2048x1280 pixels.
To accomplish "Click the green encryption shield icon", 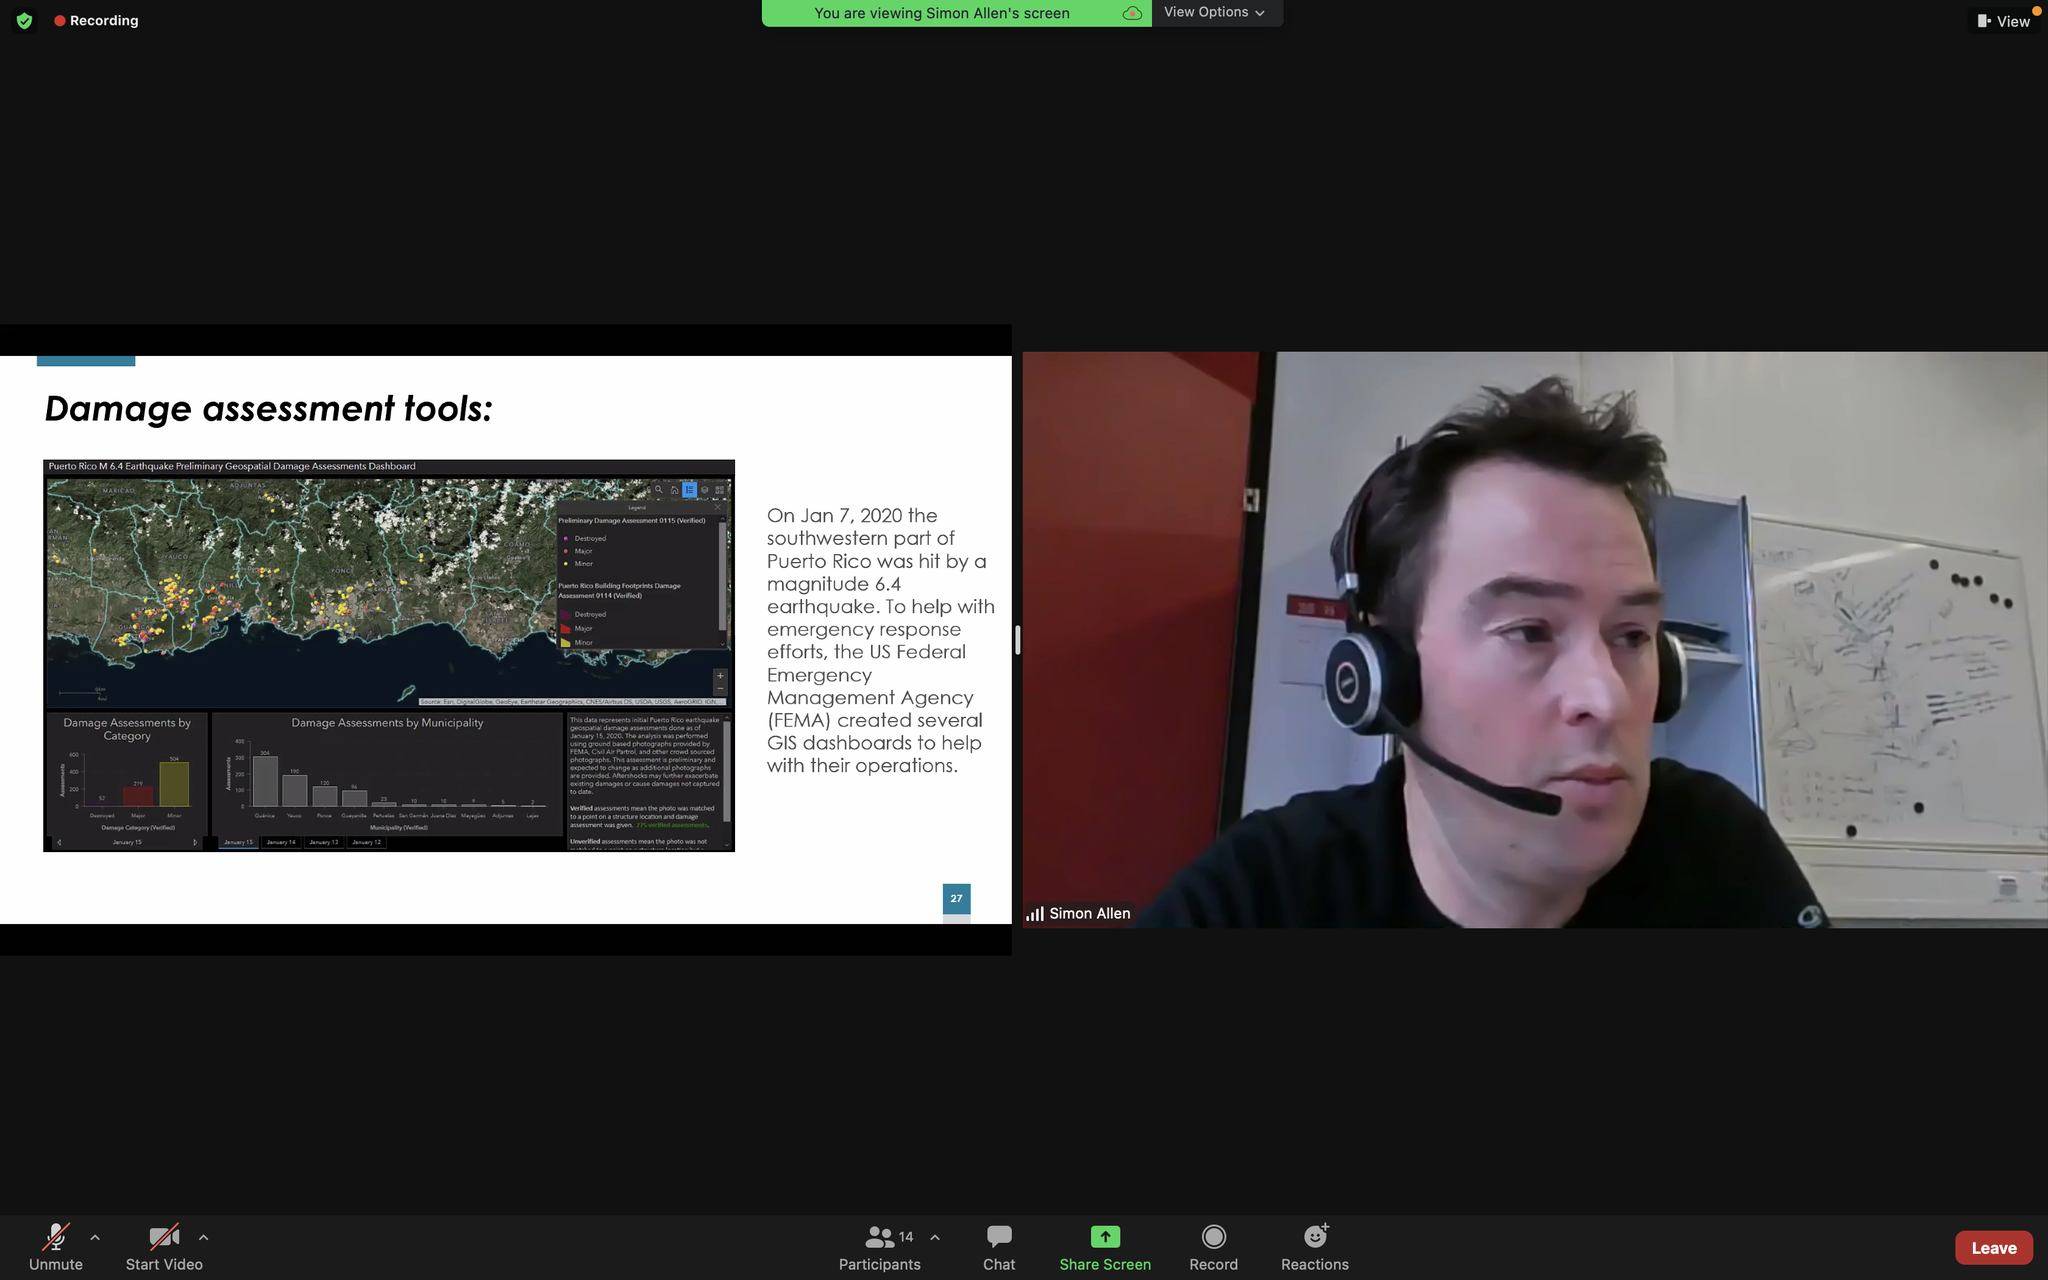I will [x=24, y=20].
